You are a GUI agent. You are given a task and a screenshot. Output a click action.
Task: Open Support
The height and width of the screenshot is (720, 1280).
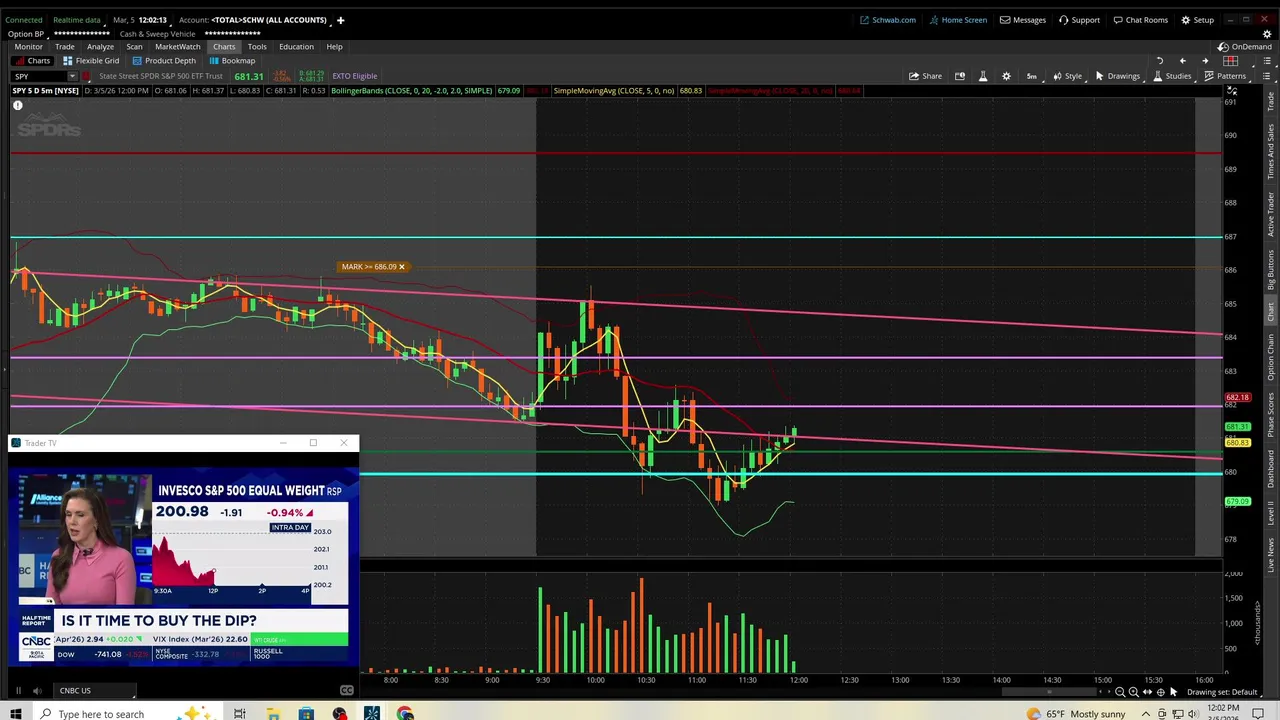point(1079,20)
